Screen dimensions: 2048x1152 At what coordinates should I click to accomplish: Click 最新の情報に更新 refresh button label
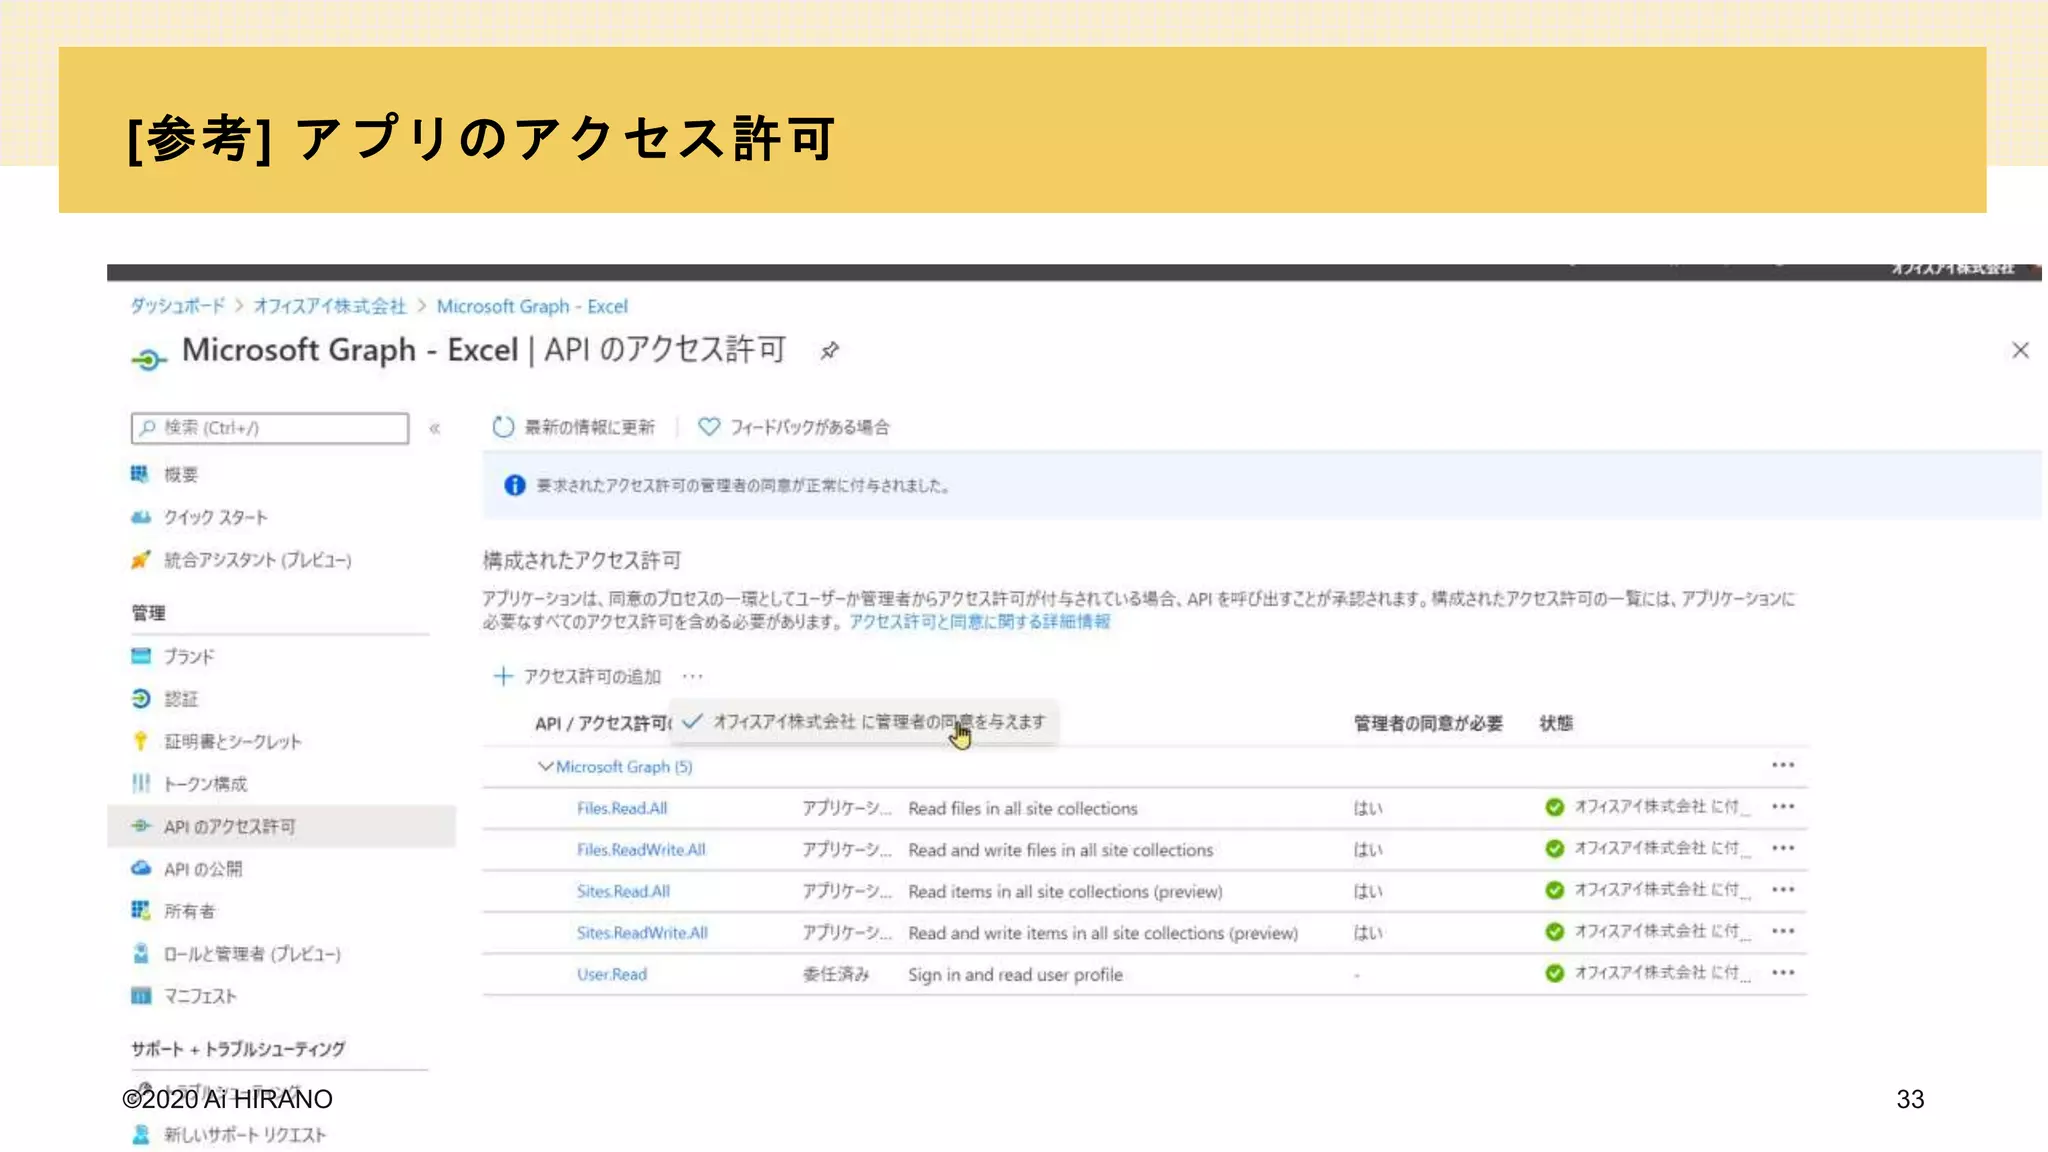589,427
